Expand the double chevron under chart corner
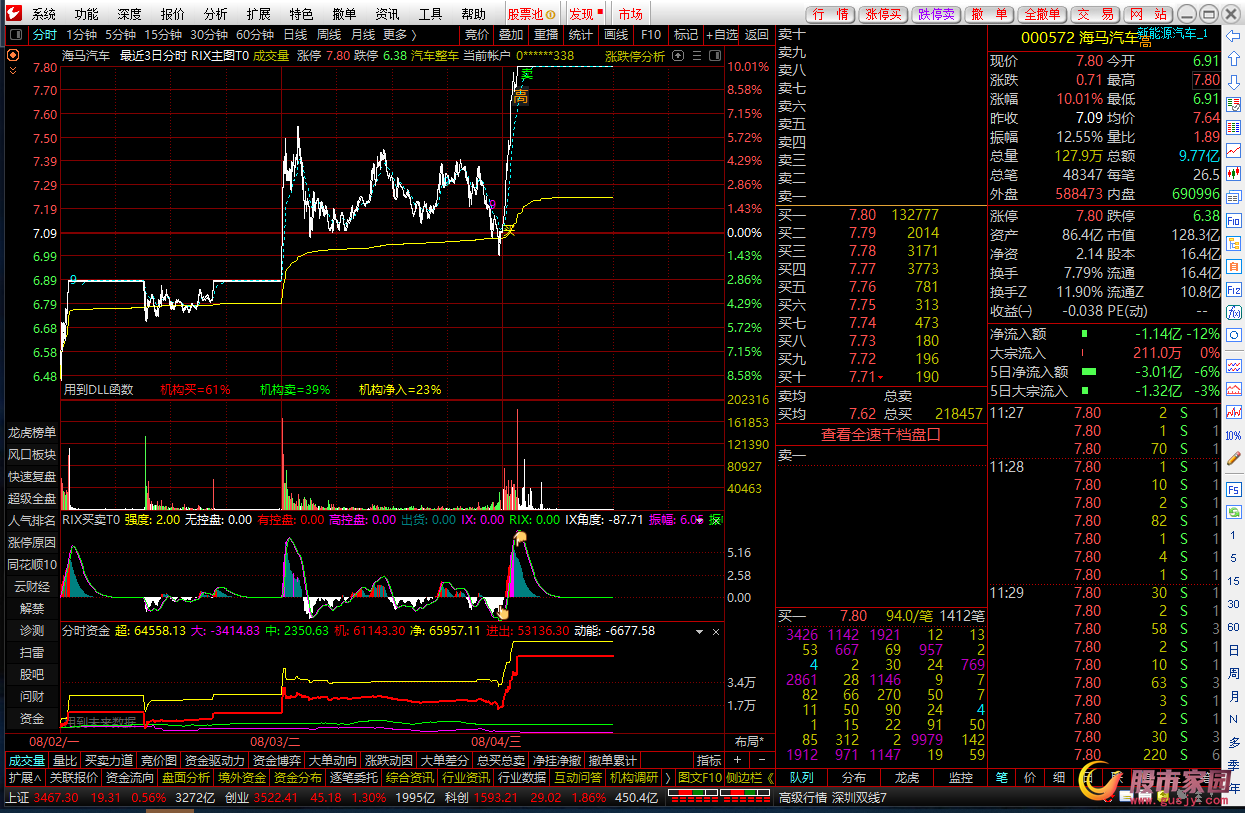Screen dimensions: 1245x813 pyautogui.click(x=12, y=72)
